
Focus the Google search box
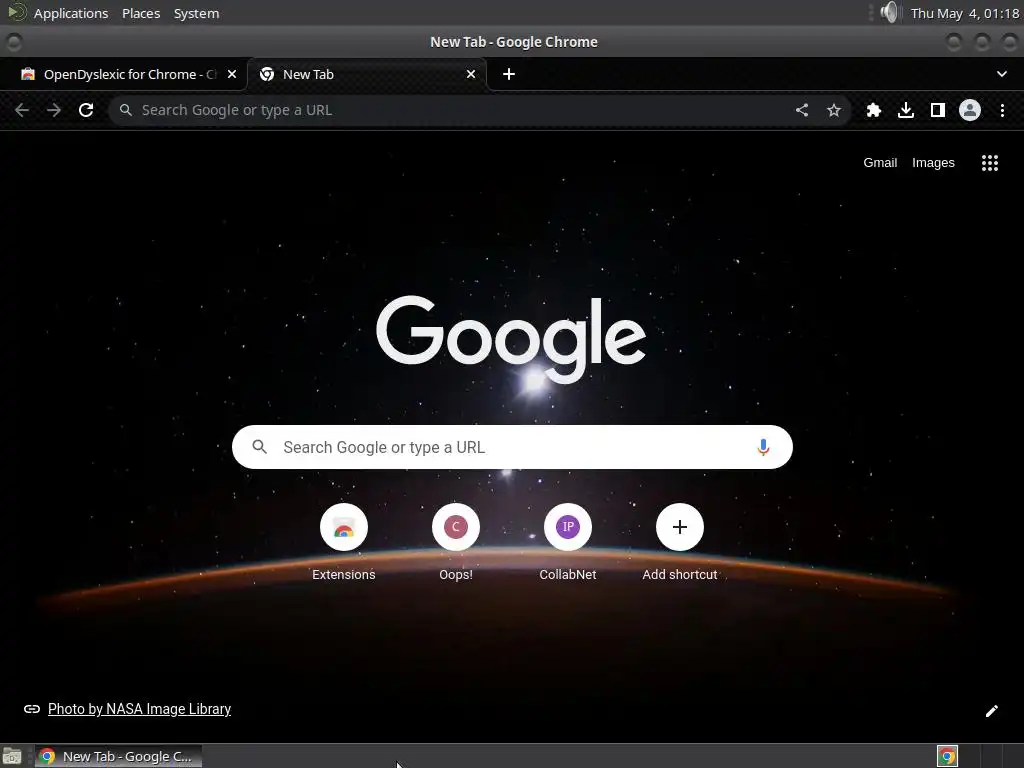coord(512,447)
